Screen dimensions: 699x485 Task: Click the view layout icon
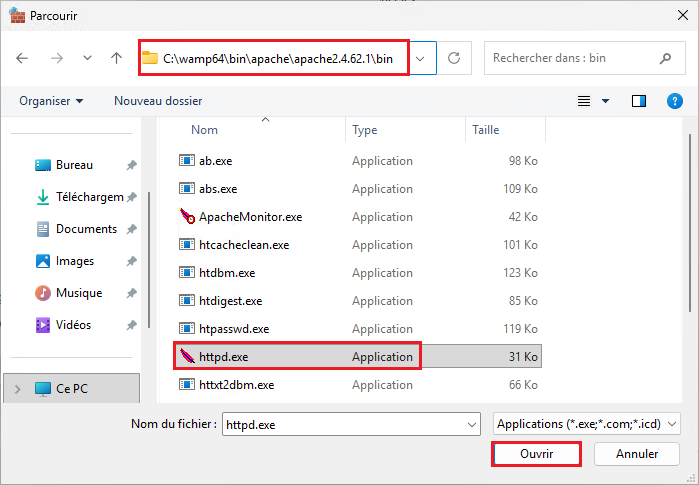click(x=585, y=101)
